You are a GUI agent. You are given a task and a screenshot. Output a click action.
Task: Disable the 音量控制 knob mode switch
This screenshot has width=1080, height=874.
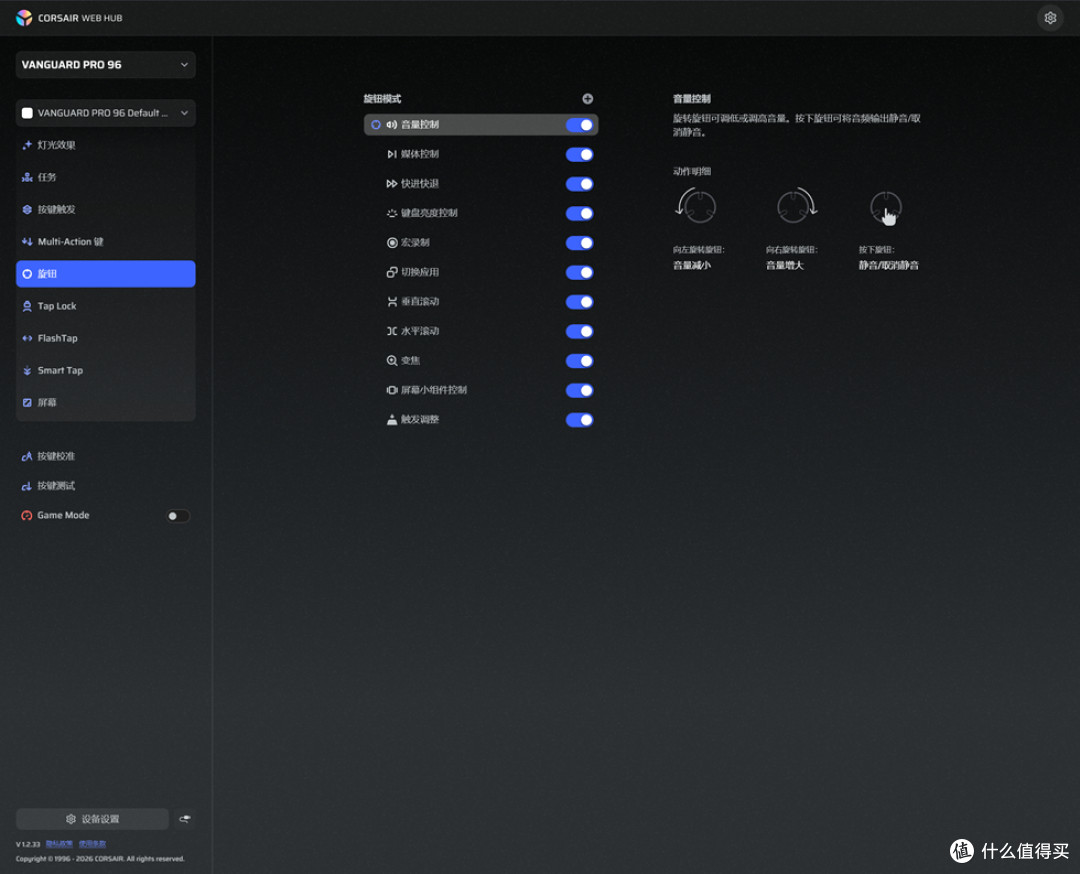click(x=579, y=125)
